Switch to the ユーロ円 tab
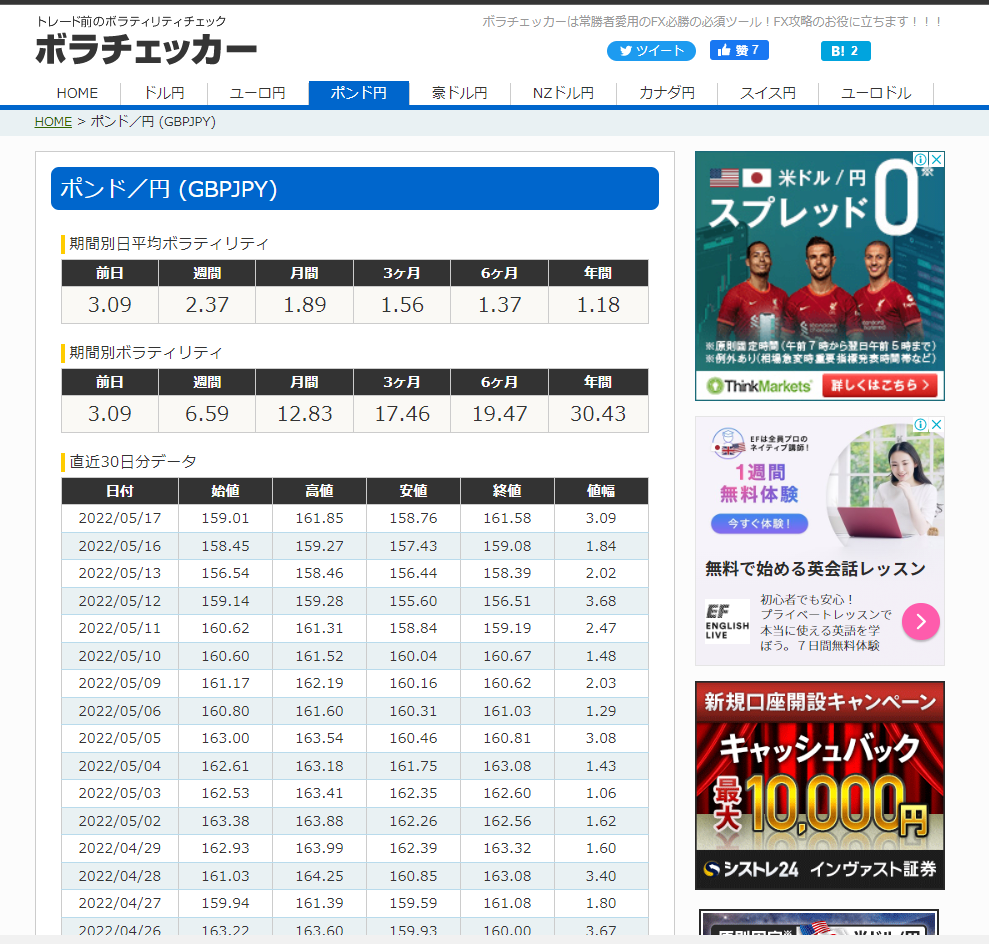Viewport: 989px width, 944px height. (258, 93)
